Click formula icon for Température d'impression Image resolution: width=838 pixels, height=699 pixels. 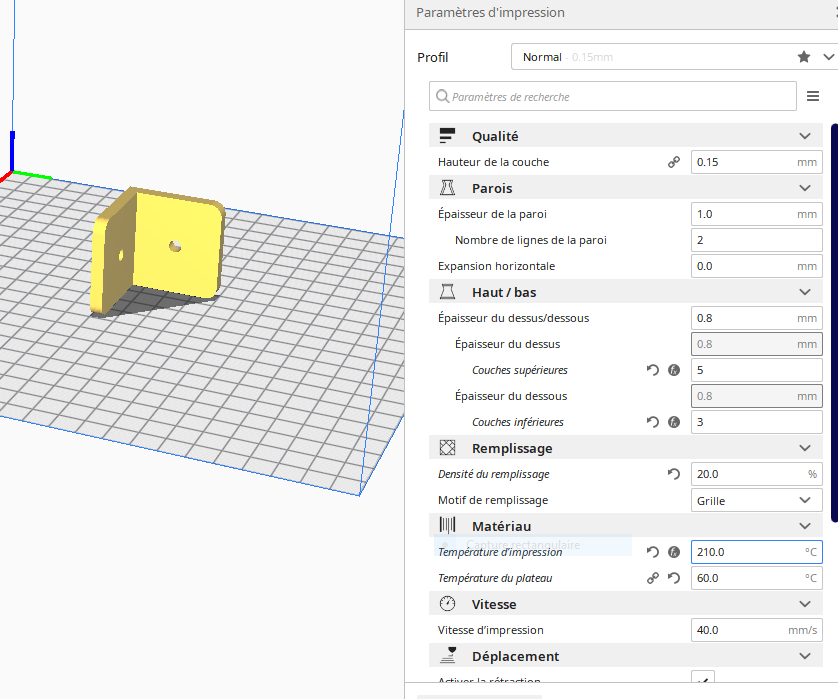[x=674, y=552]
